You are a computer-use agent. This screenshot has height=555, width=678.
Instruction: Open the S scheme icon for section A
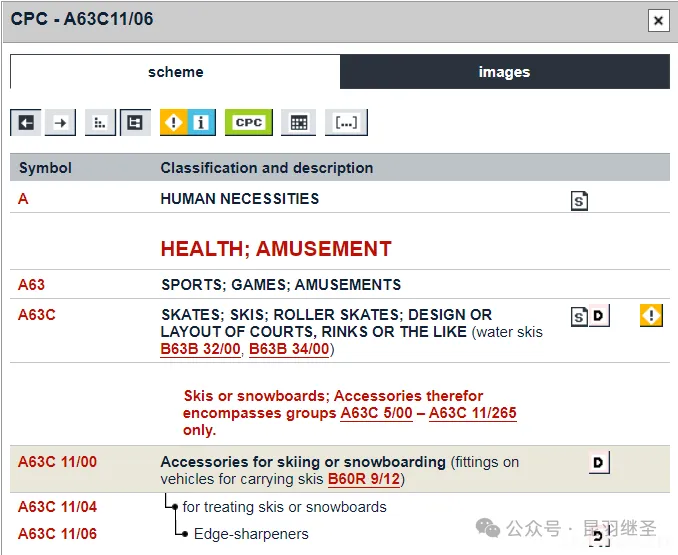pos(579,200)
